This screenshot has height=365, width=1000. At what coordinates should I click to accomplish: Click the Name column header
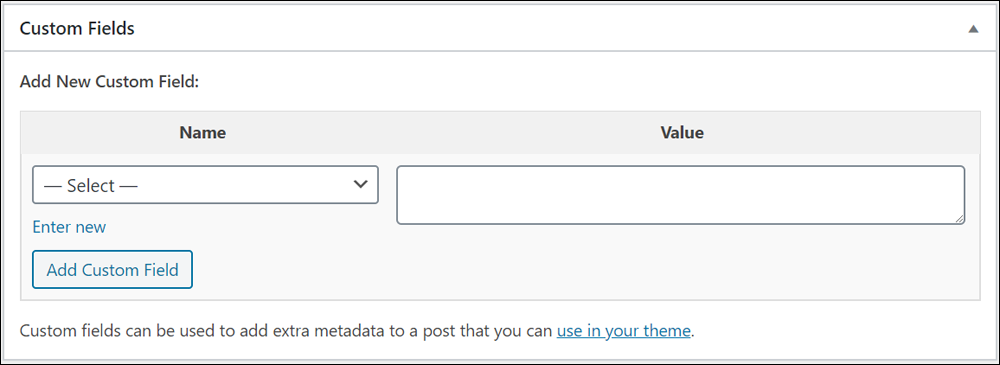coord(203,133)
